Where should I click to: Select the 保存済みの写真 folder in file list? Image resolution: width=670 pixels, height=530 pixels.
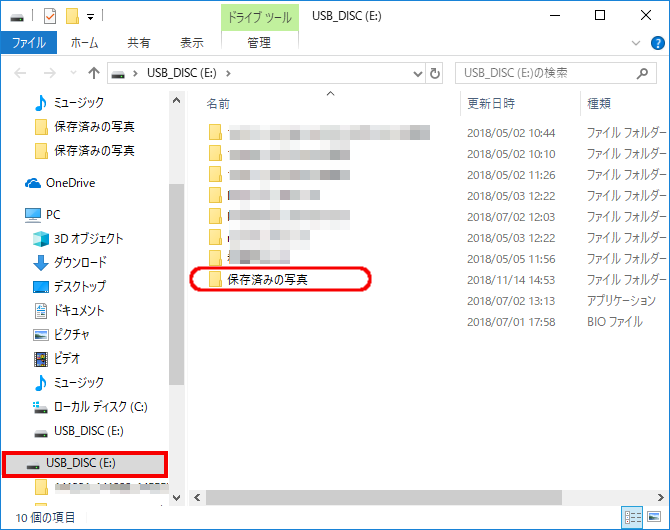coord(267,280)
